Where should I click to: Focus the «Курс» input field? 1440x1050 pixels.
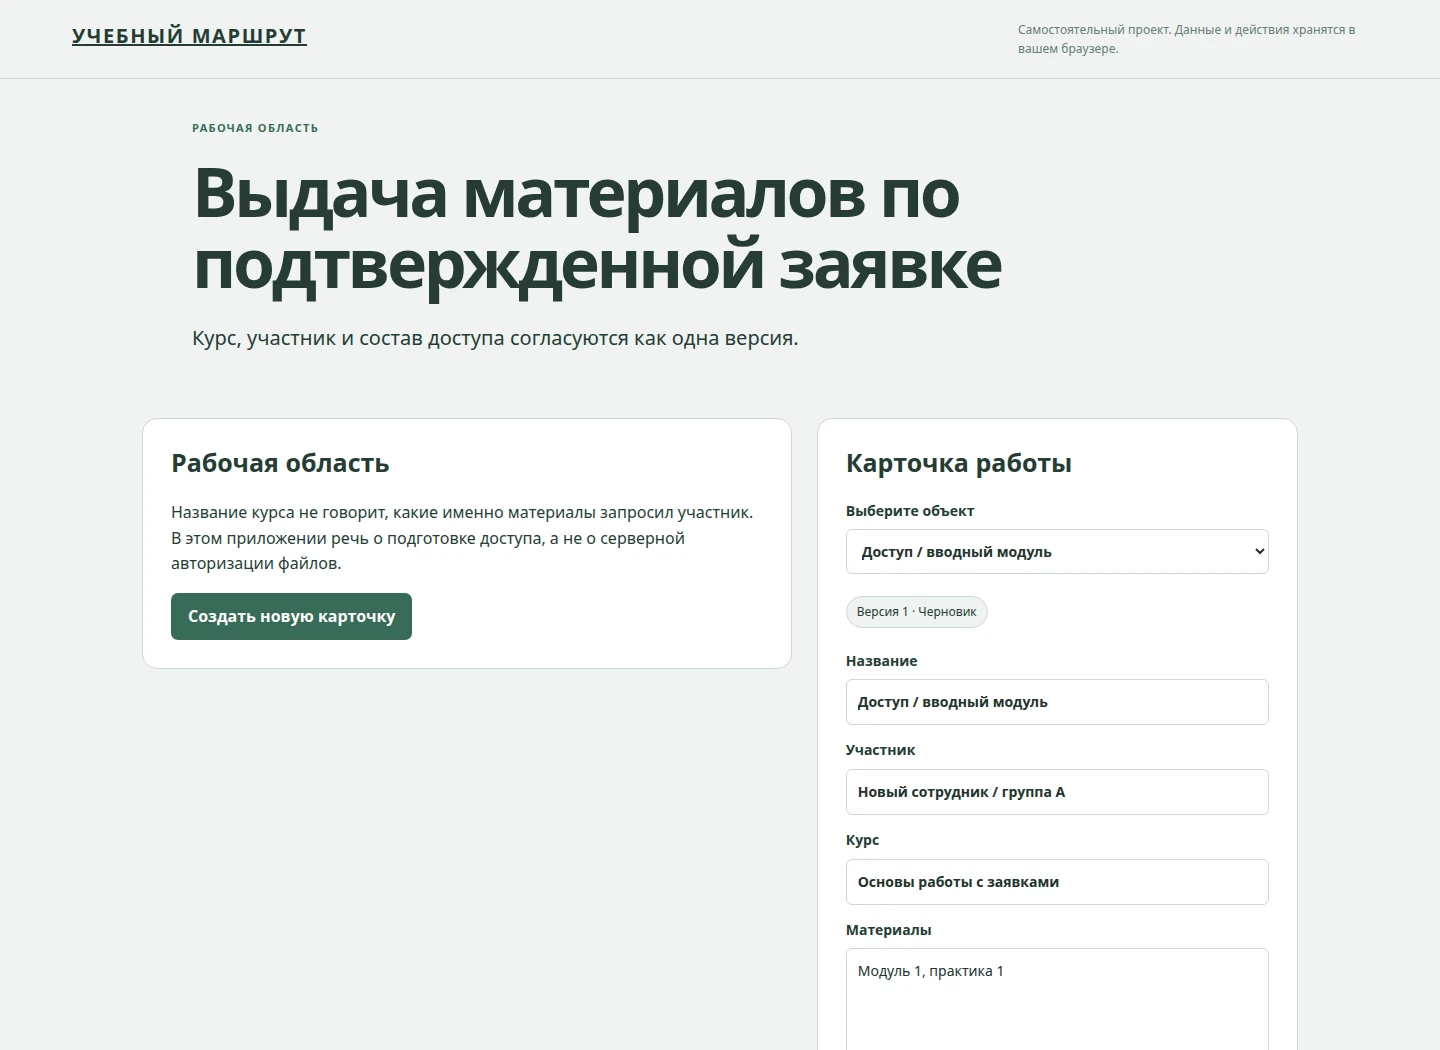click(1057, 882)
